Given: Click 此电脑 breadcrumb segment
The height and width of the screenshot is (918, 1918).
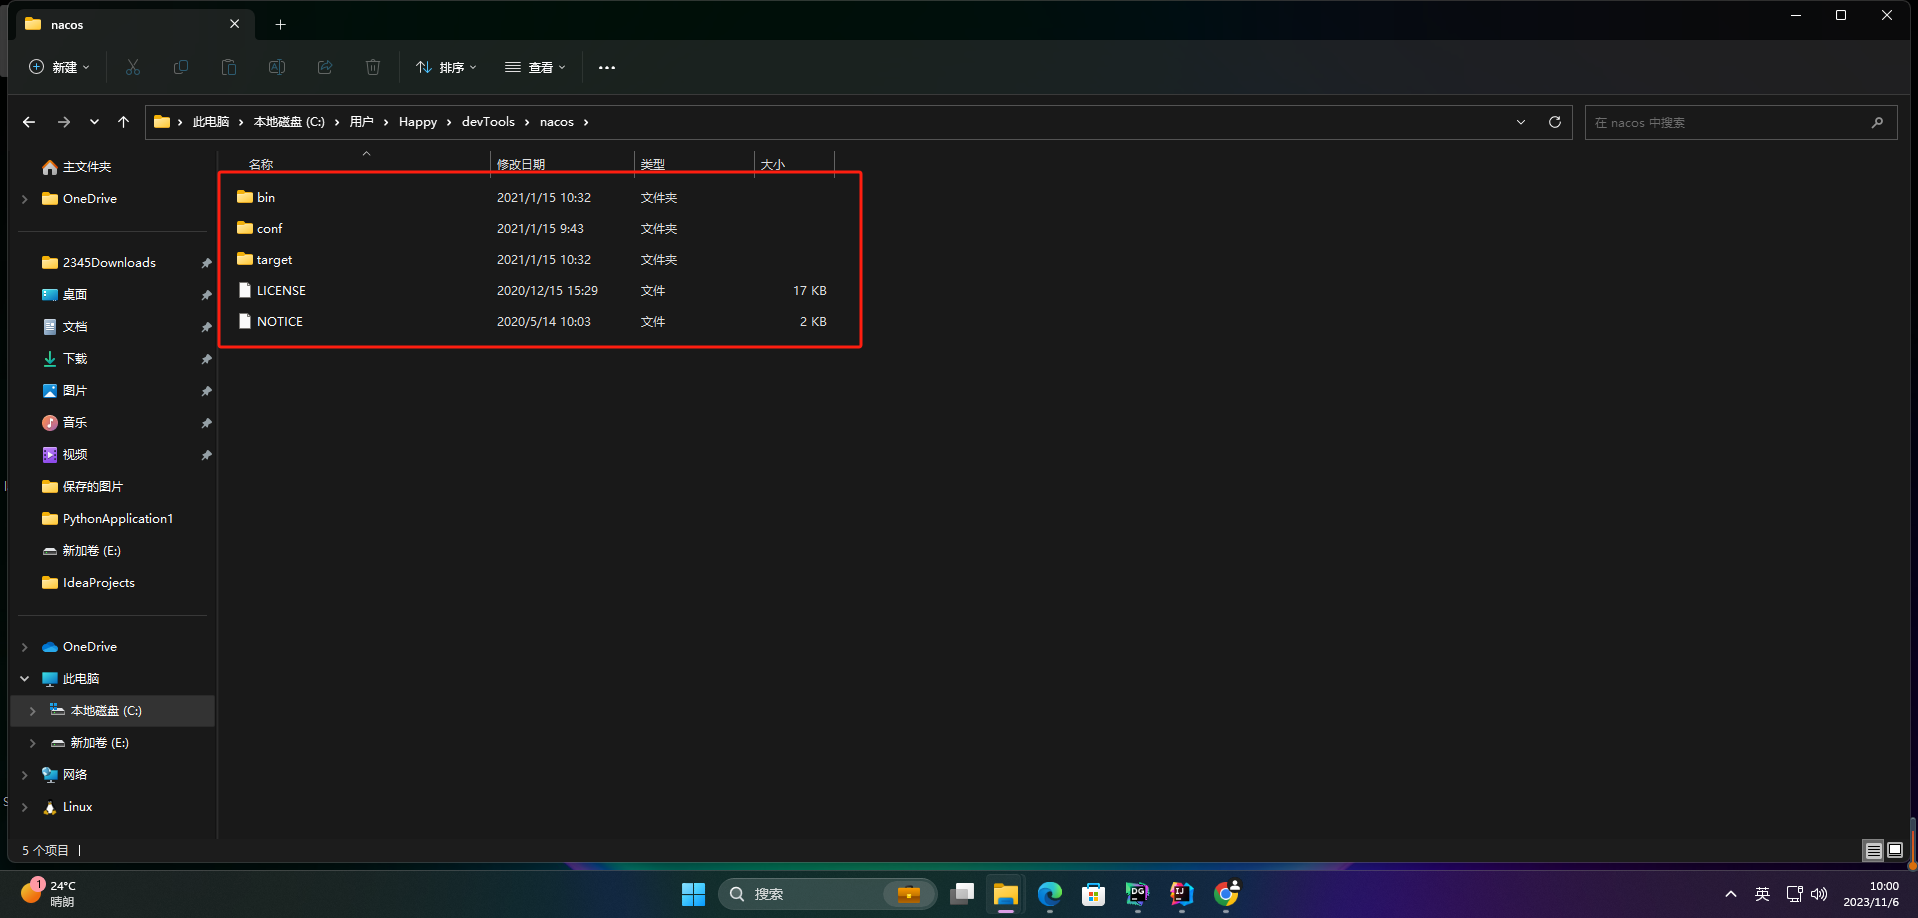Looking at the screenshot, I should tap(211, 122).
